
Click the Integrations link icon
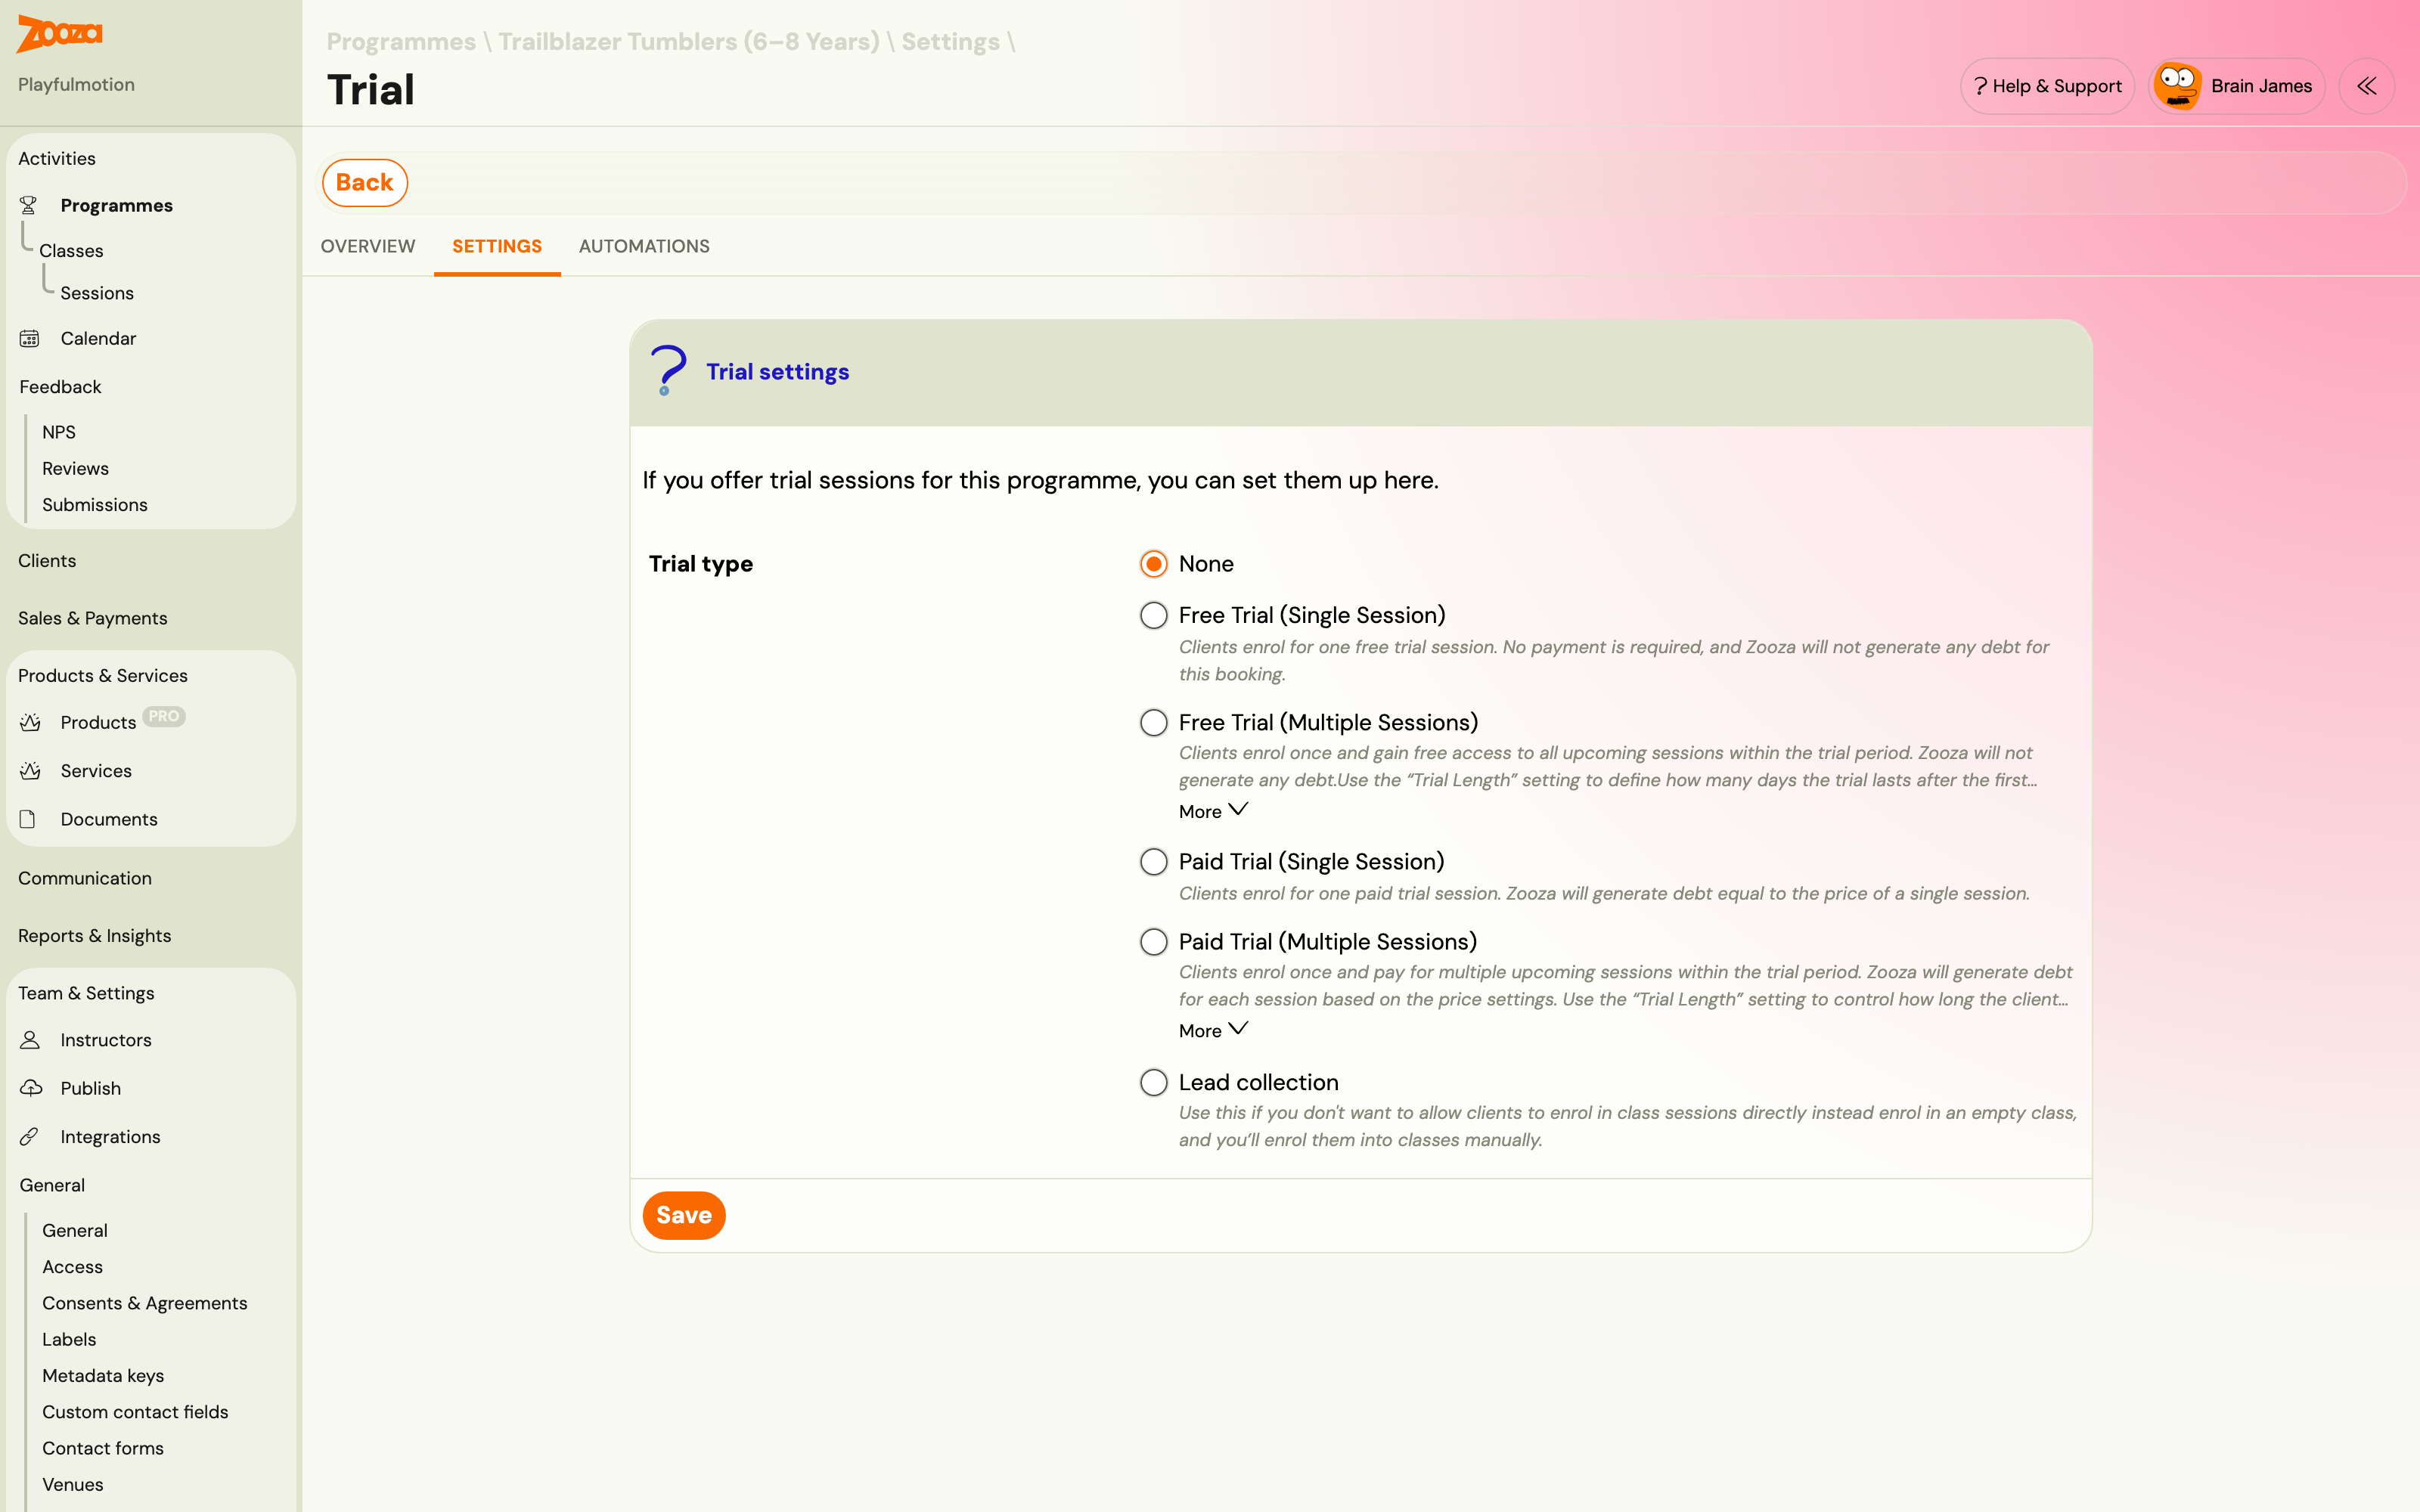coord(29,1137)
